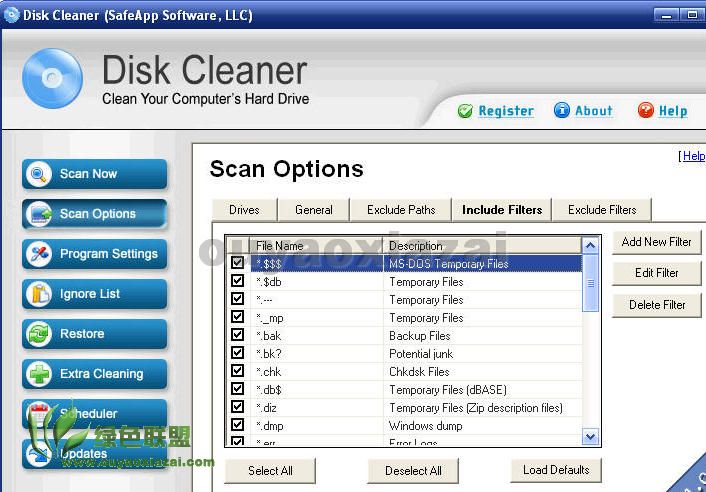This screenshot has height=492, width=706.
Task: Open the Restore section
Action: point(95,334)
